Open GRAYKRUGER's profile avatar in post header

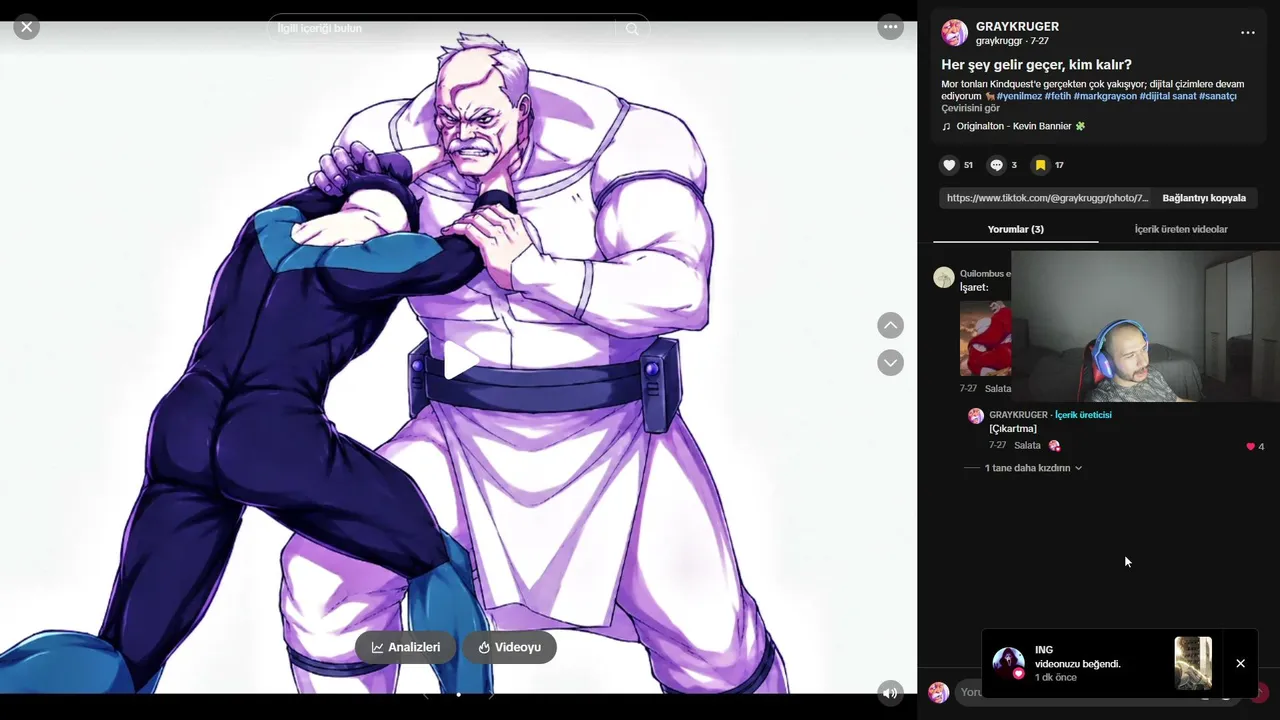point(955,33)
